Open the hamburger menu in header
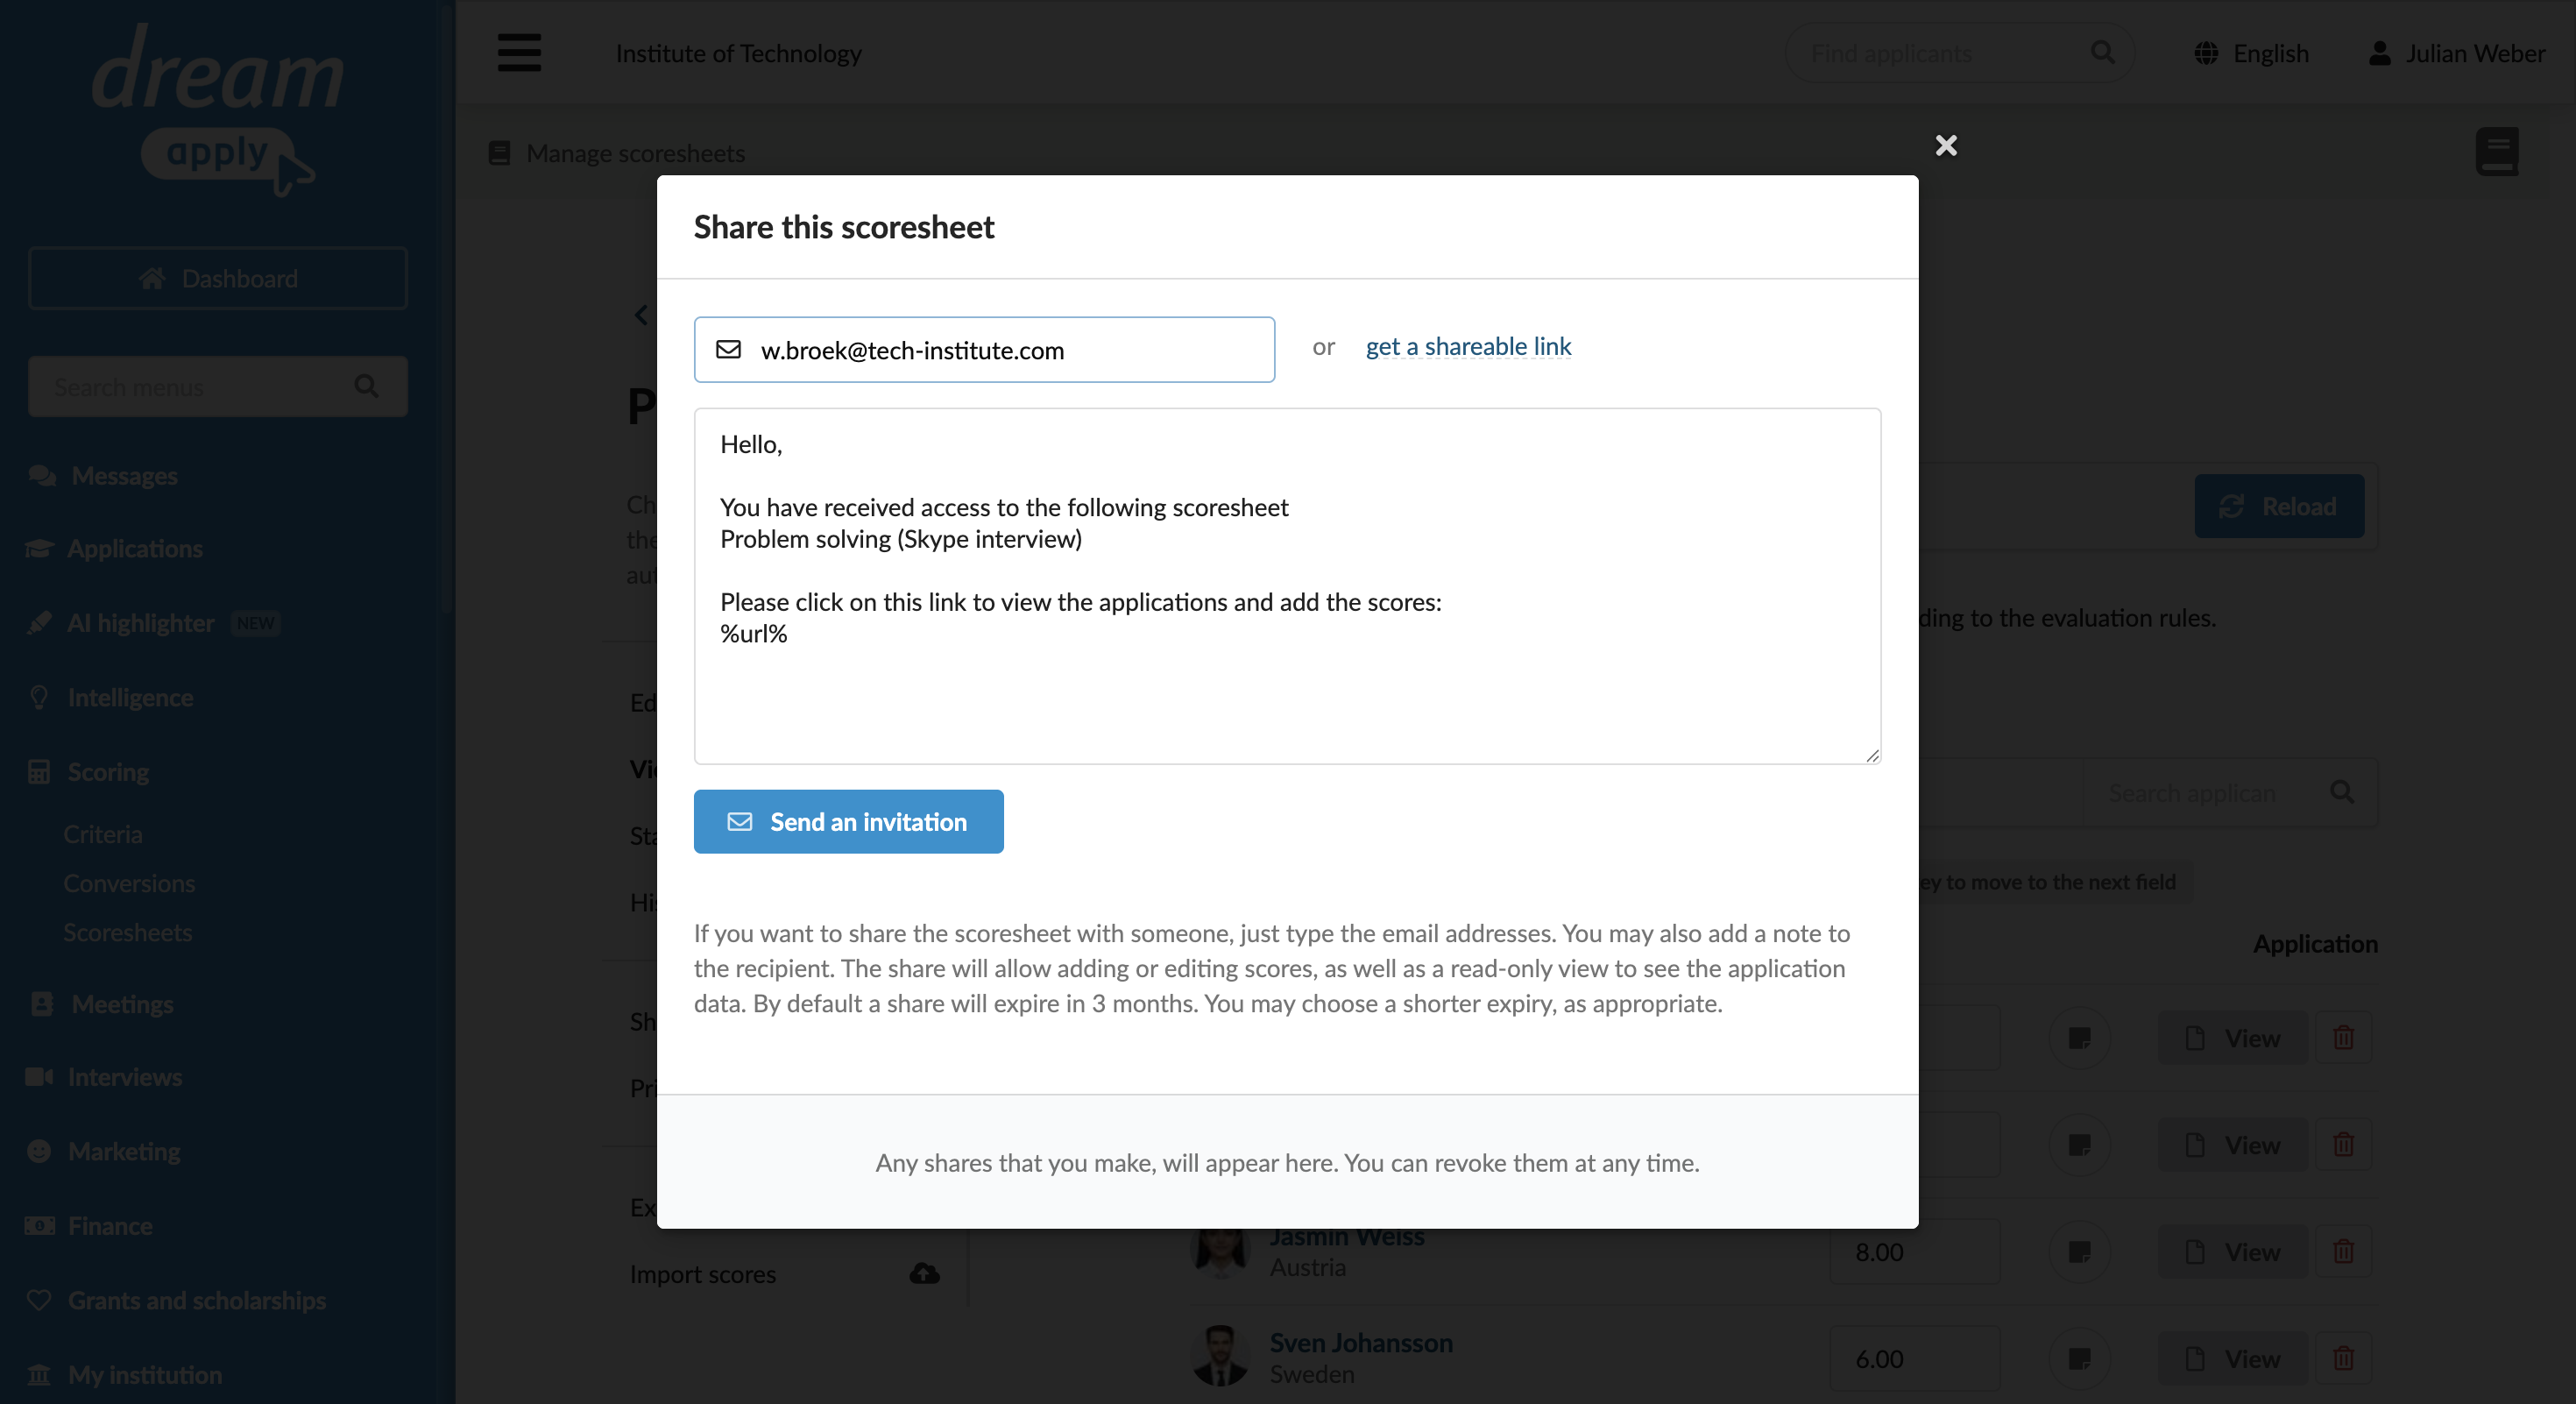 tap(519, 53)
